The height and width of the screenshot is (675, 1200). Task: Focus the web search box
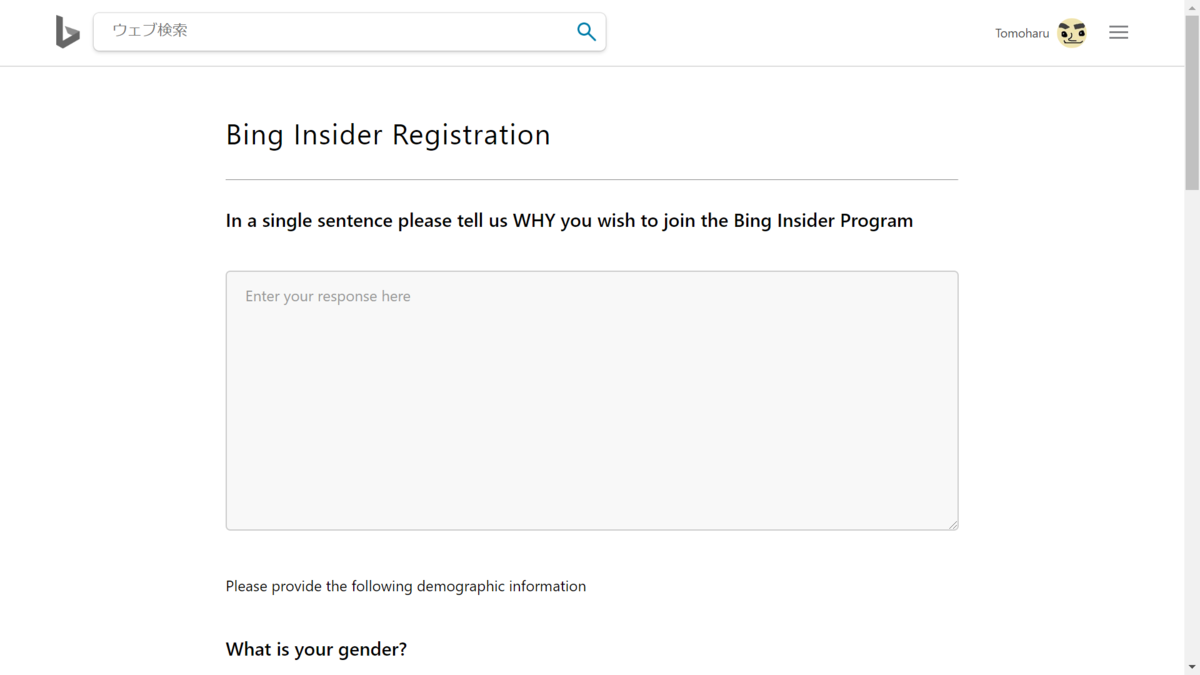tap(330, 31)
